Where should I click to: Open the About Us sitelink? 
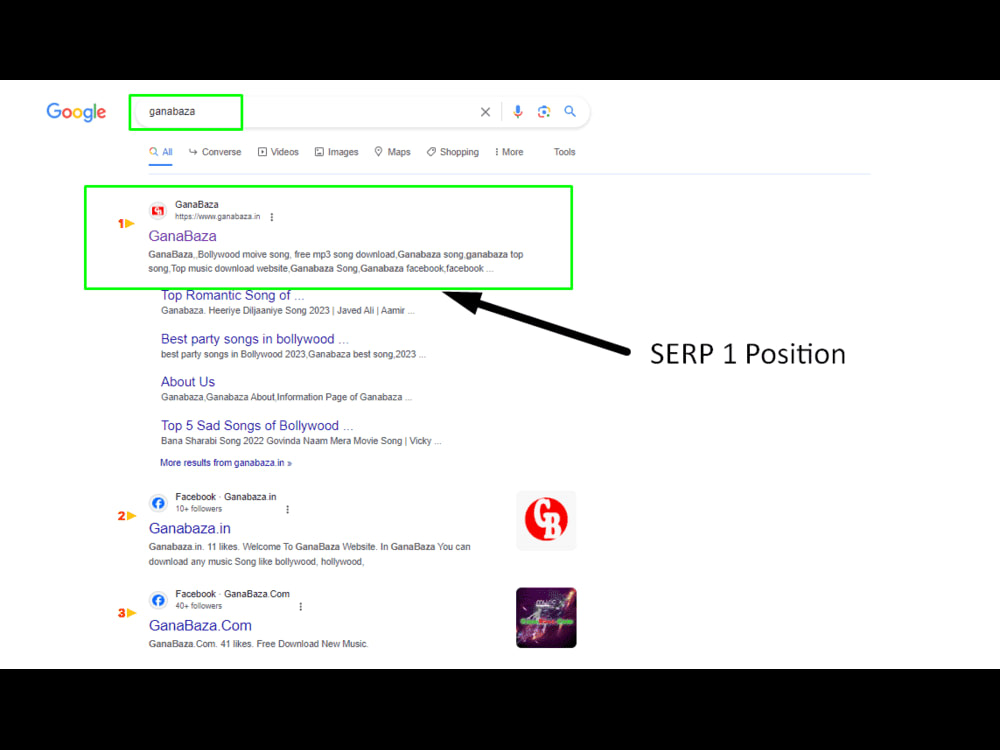click(188, 381)
